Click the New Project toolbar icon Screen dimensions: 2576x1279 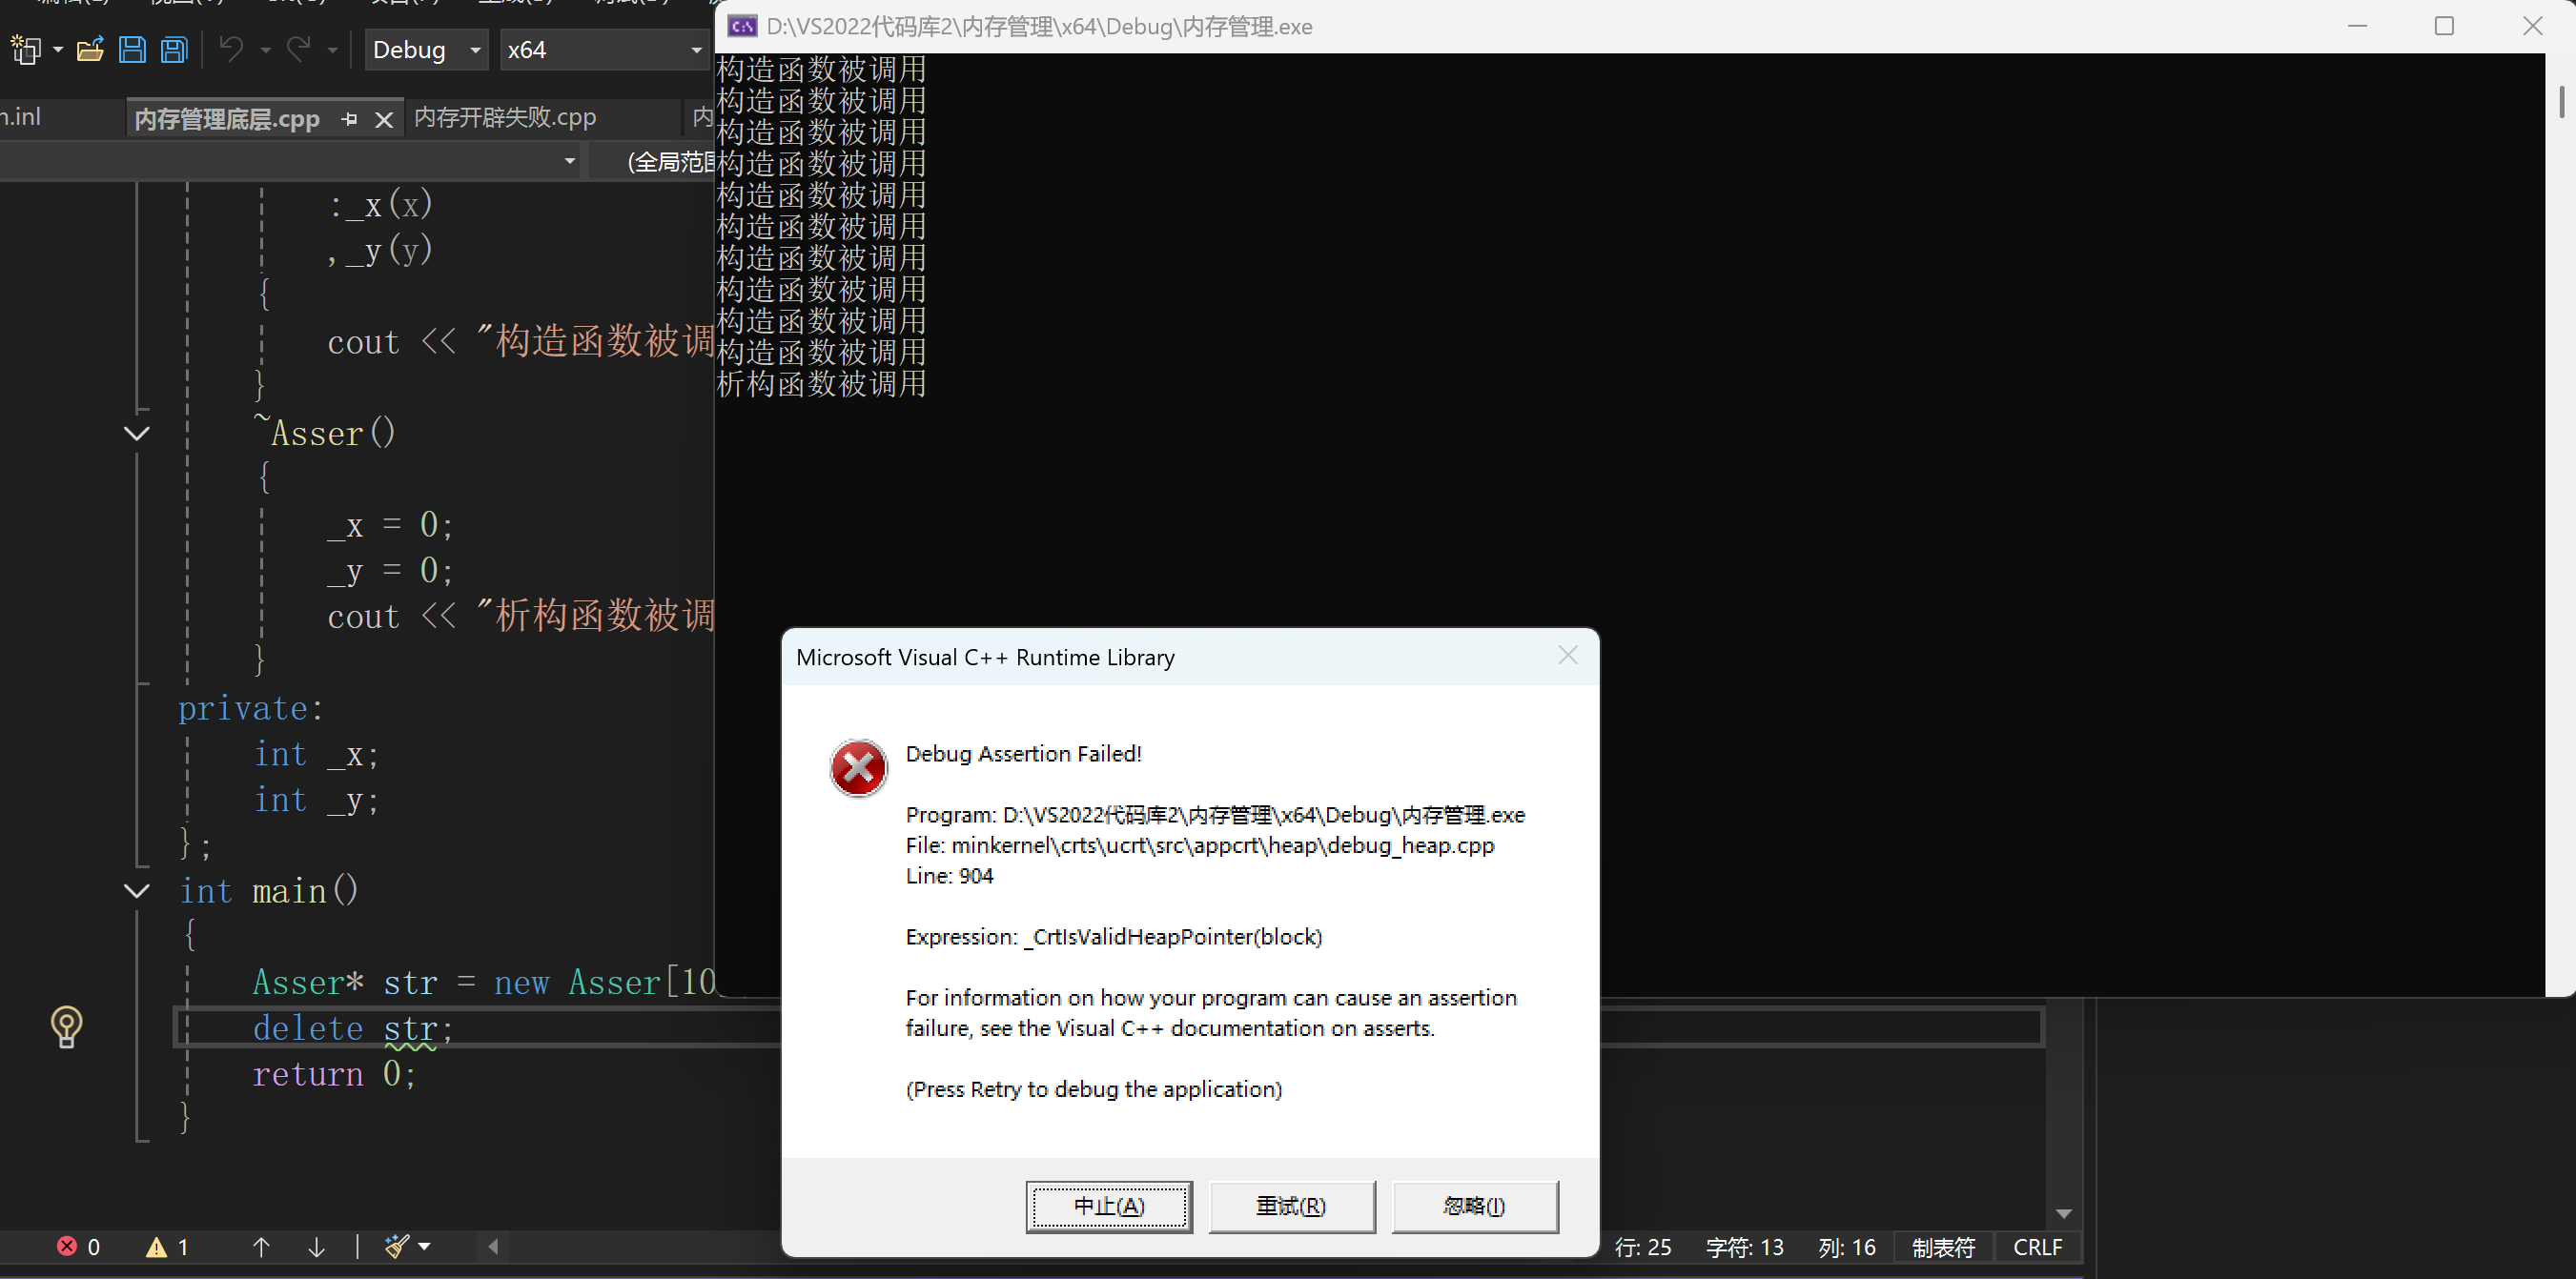(26, 50)
